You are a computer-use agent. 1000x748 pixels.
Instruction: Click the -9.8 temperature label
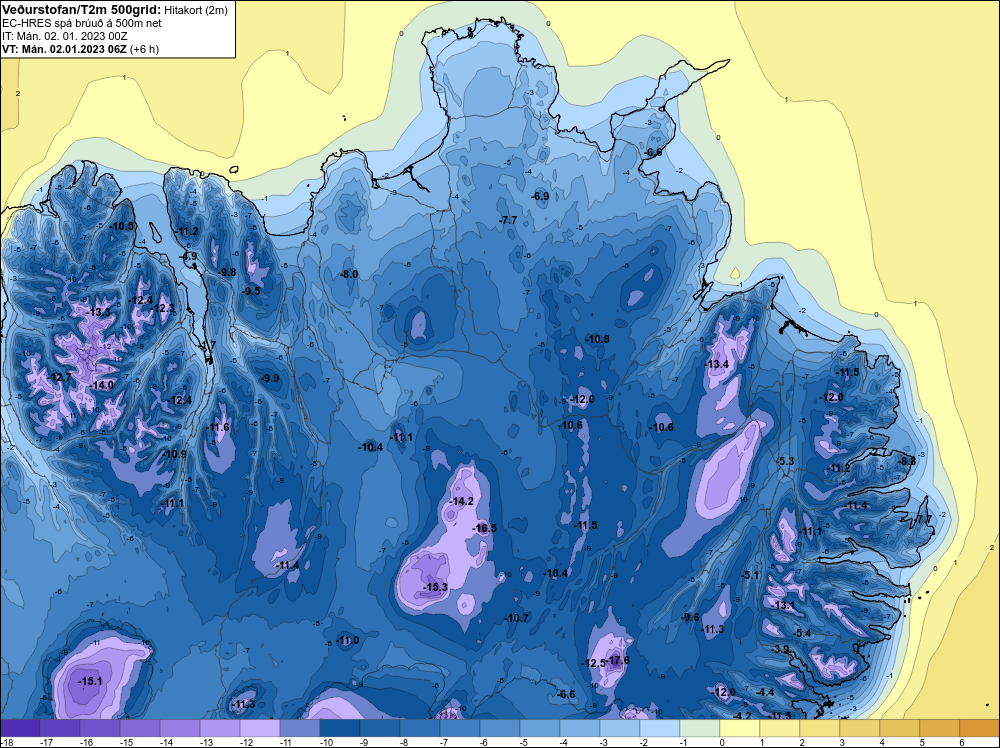point(227,272)
